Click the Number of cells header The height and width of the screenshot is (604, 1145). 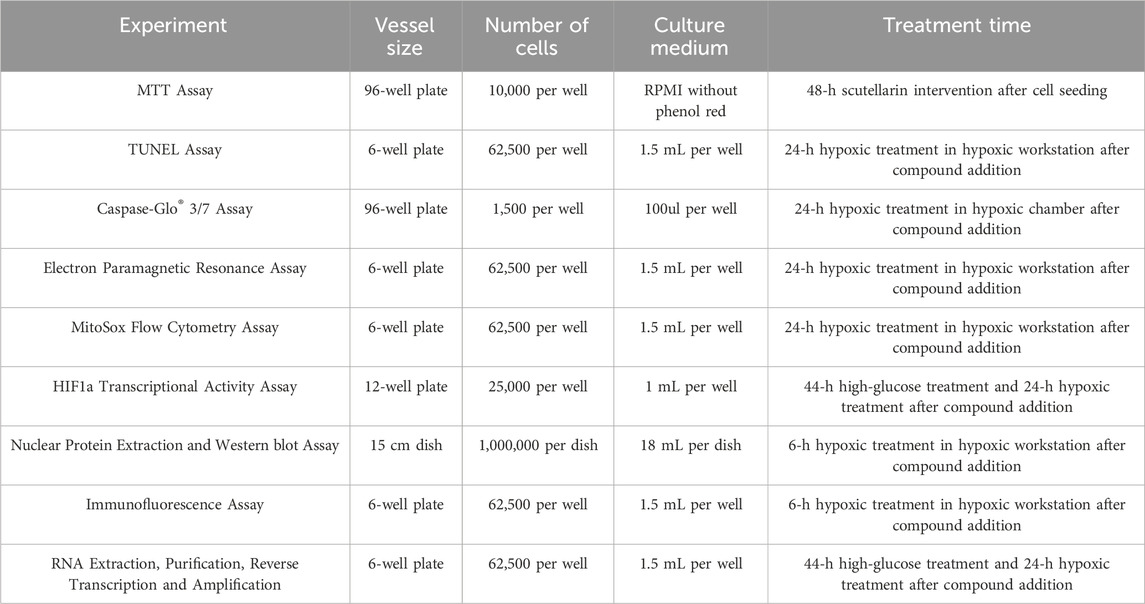click(x=537, y=35)
